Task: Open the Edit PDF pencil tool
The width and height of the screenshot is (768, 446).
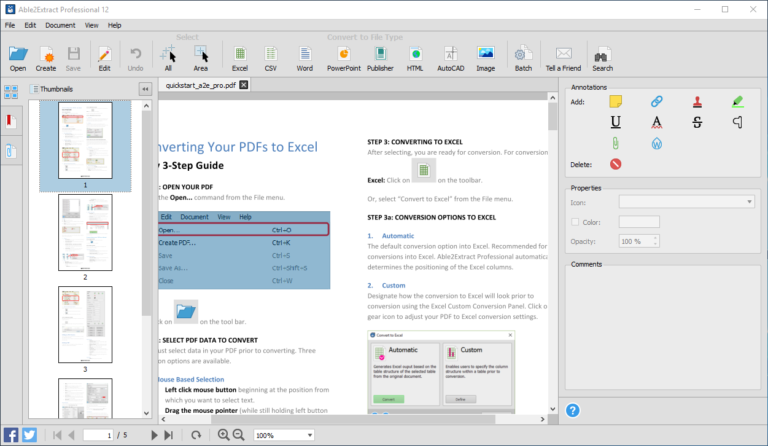Action: pyautogui.click(x=104, y=54)
